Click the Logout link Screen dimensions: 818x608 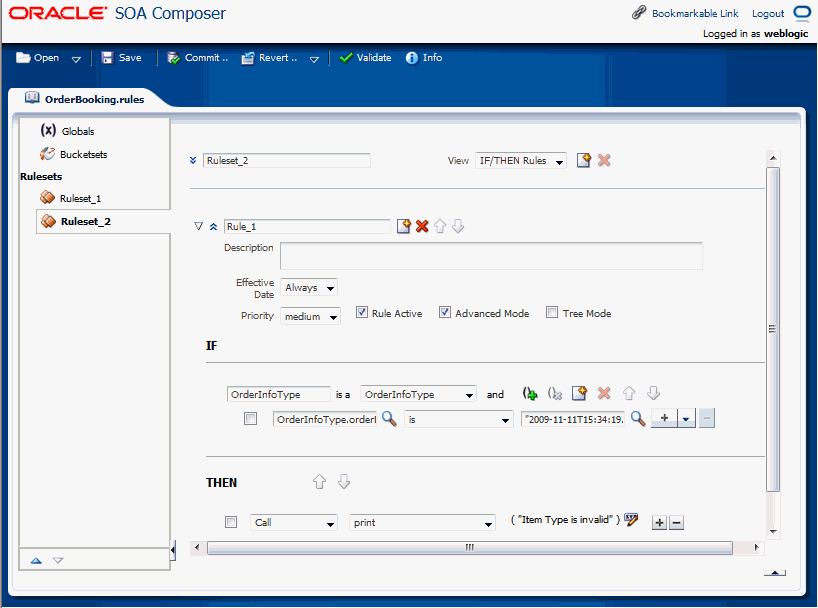click(x=767, y=14)
